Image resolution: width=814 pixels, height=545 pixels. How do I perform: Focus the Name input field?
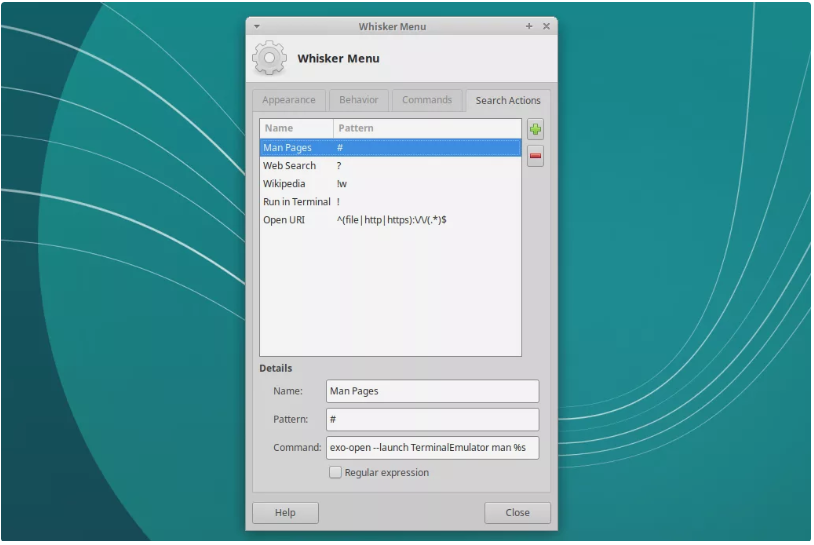[x=432, y=391]
